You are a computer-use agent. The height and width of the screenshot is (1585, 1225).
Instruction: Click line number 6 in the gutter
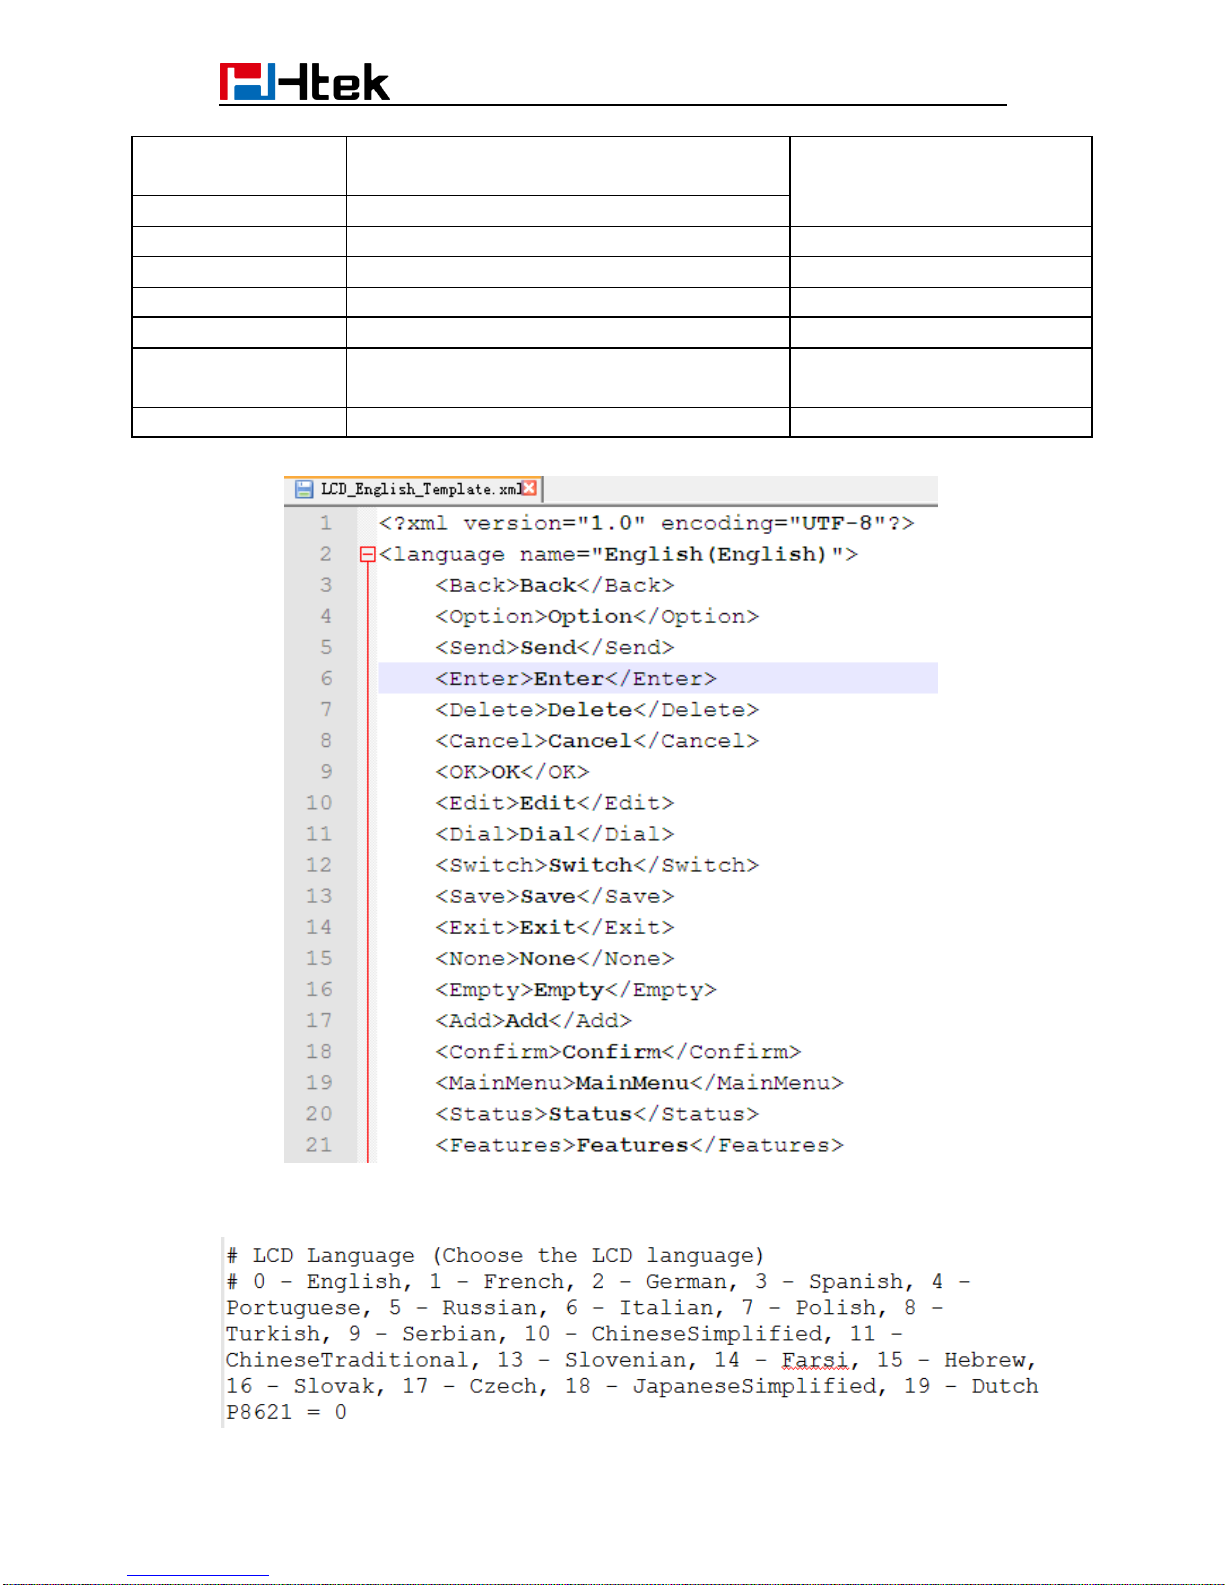(325, 678)
